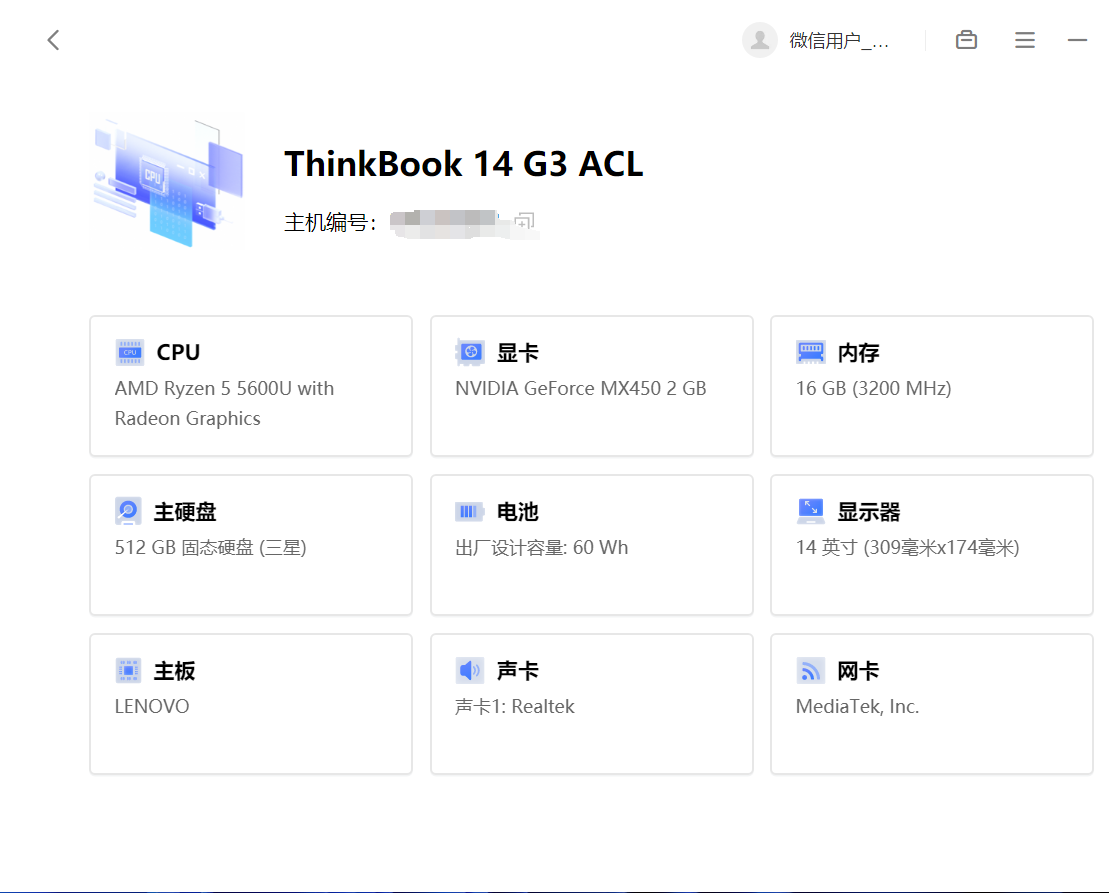Click the CPU chip icon
This screenshot has width=1109, height=893.
point(129,352)
